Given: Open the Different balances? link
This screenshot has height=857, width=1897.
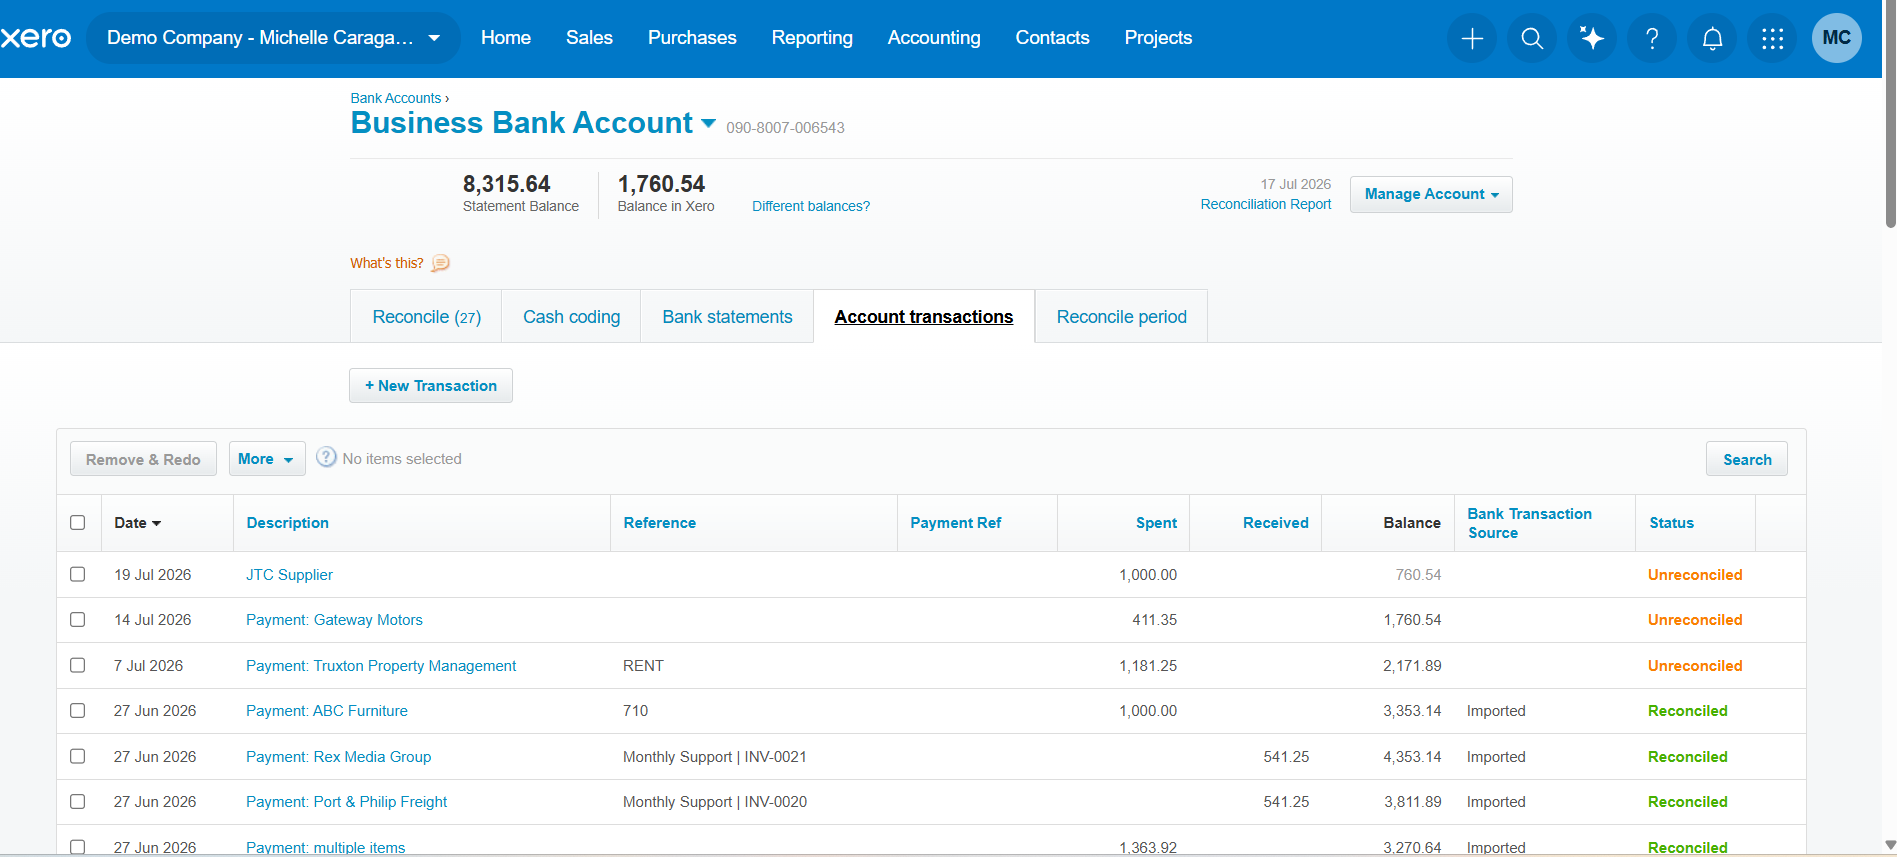Looking at the screenshot, I should (811, 206).
